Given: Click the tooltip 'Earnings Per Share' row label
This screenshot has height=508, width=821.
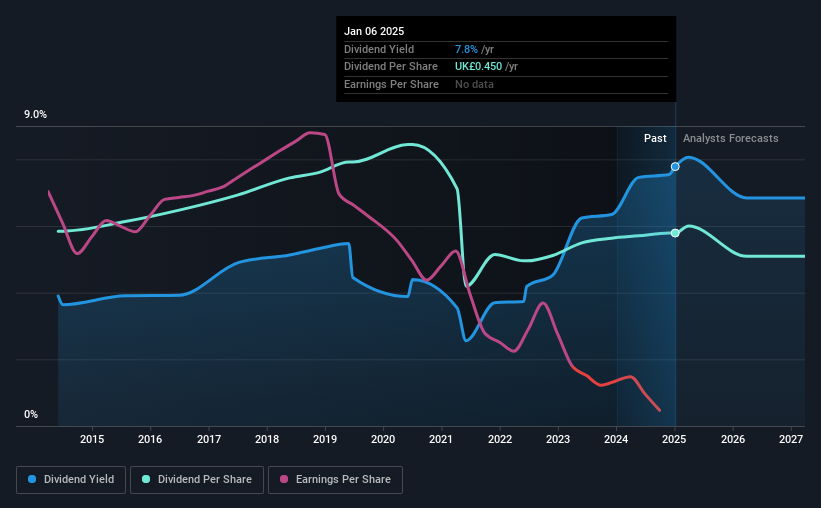Looking at the screenshot, I should pos(391,84).
